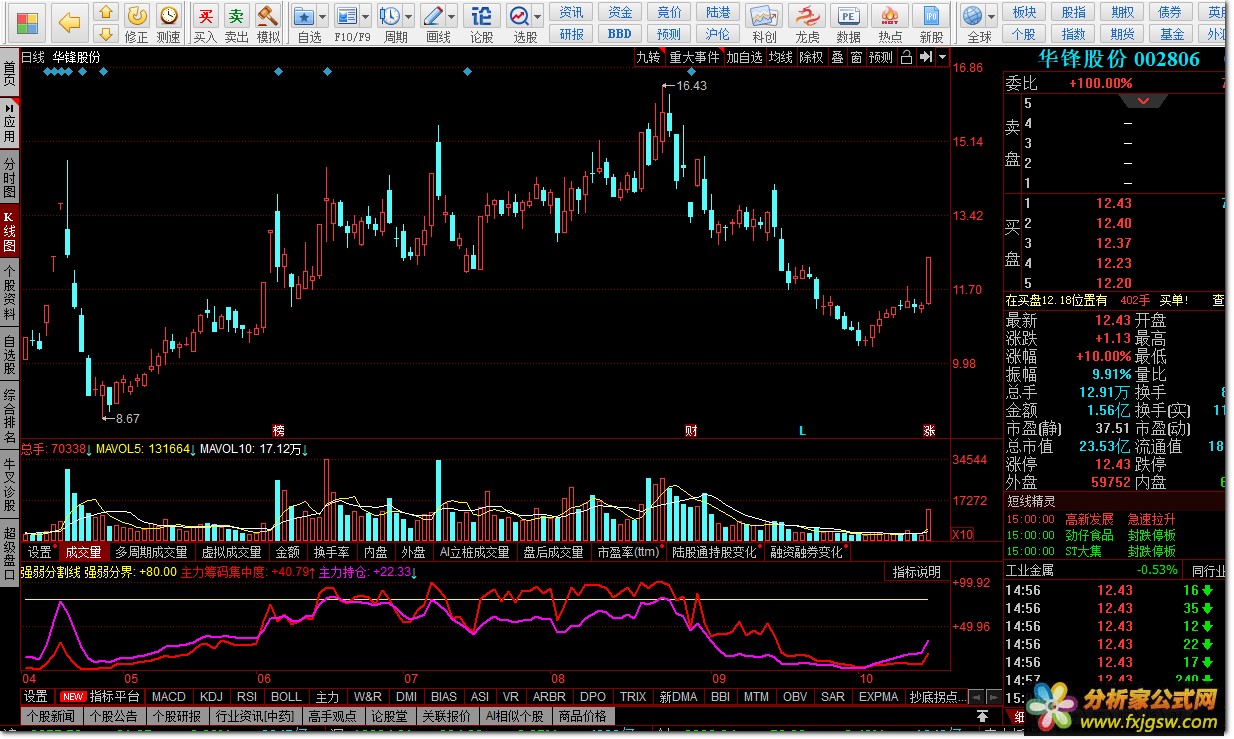Viewport: 1234px width, 739px height.
Task: Open the 论股 discussion icon
Action: click(x=482, y=24)
